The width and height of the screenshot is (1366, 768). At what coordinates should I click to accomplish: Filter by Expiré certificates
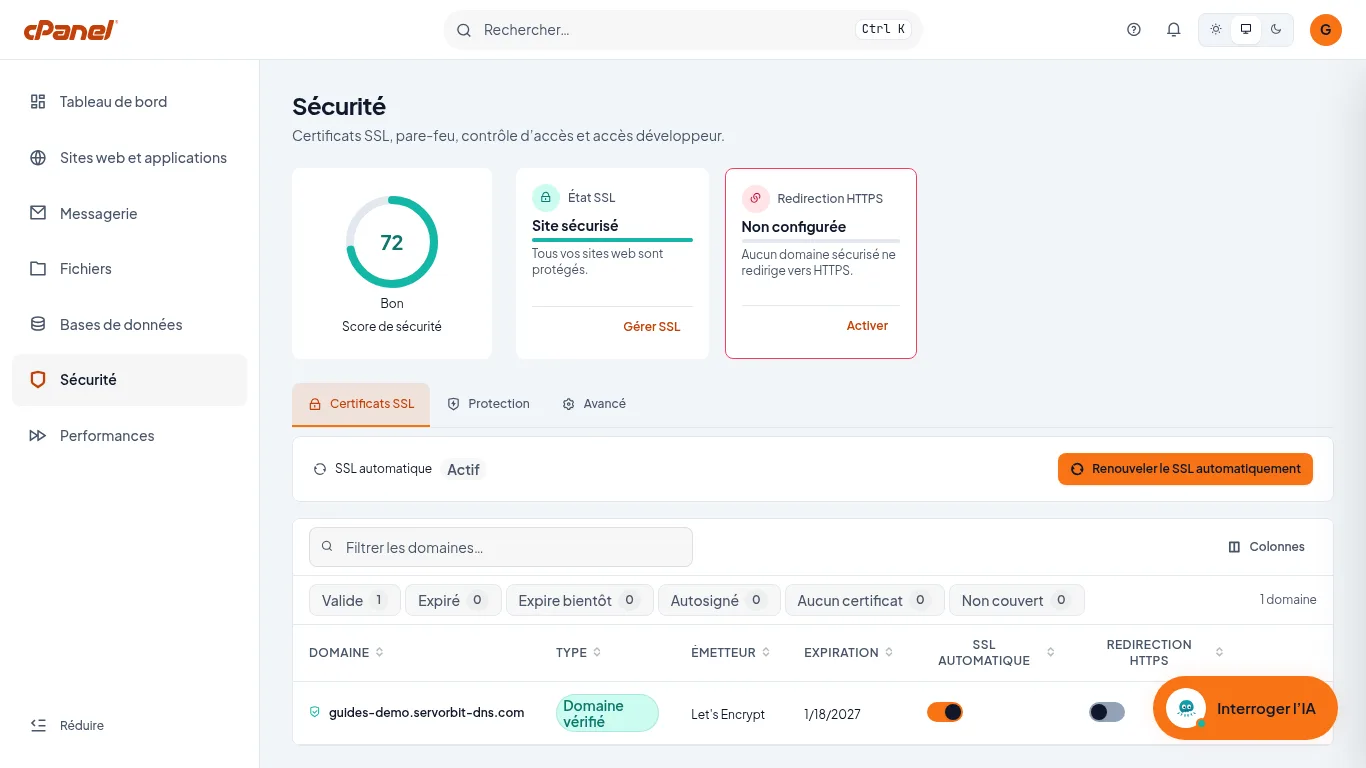tap(453, 600)
